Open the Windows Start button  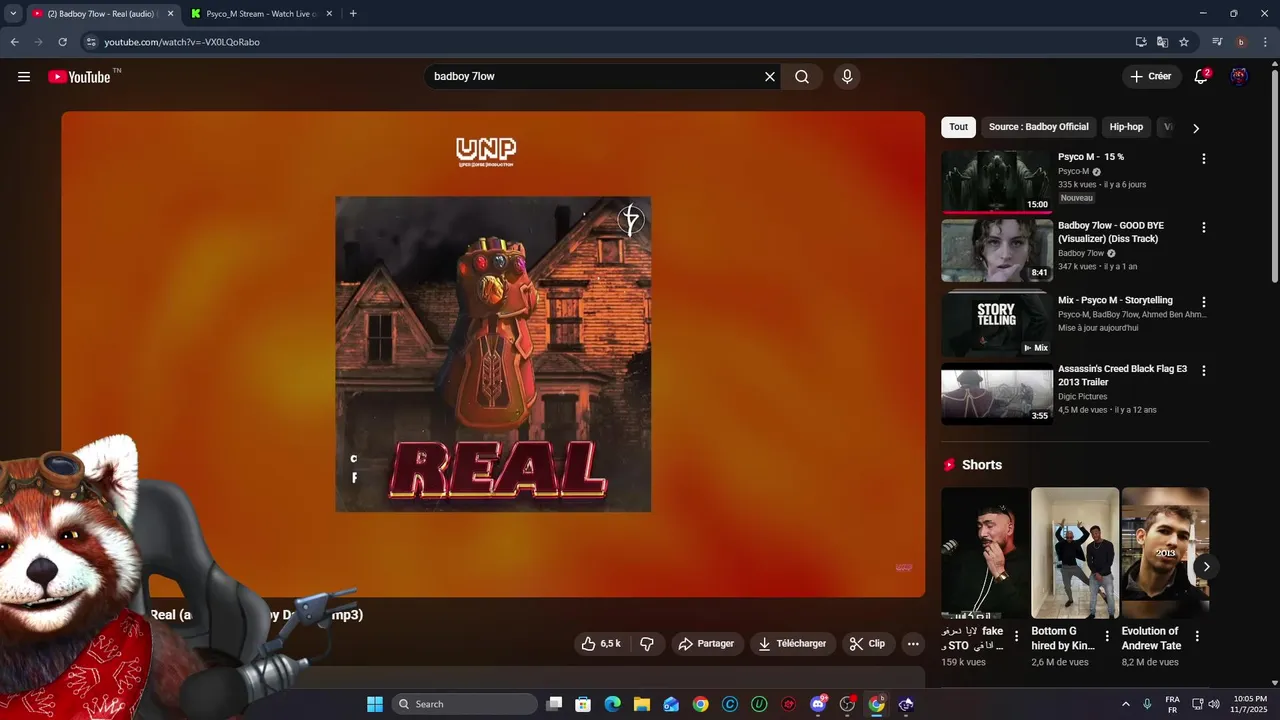click(x=375, y=704)
